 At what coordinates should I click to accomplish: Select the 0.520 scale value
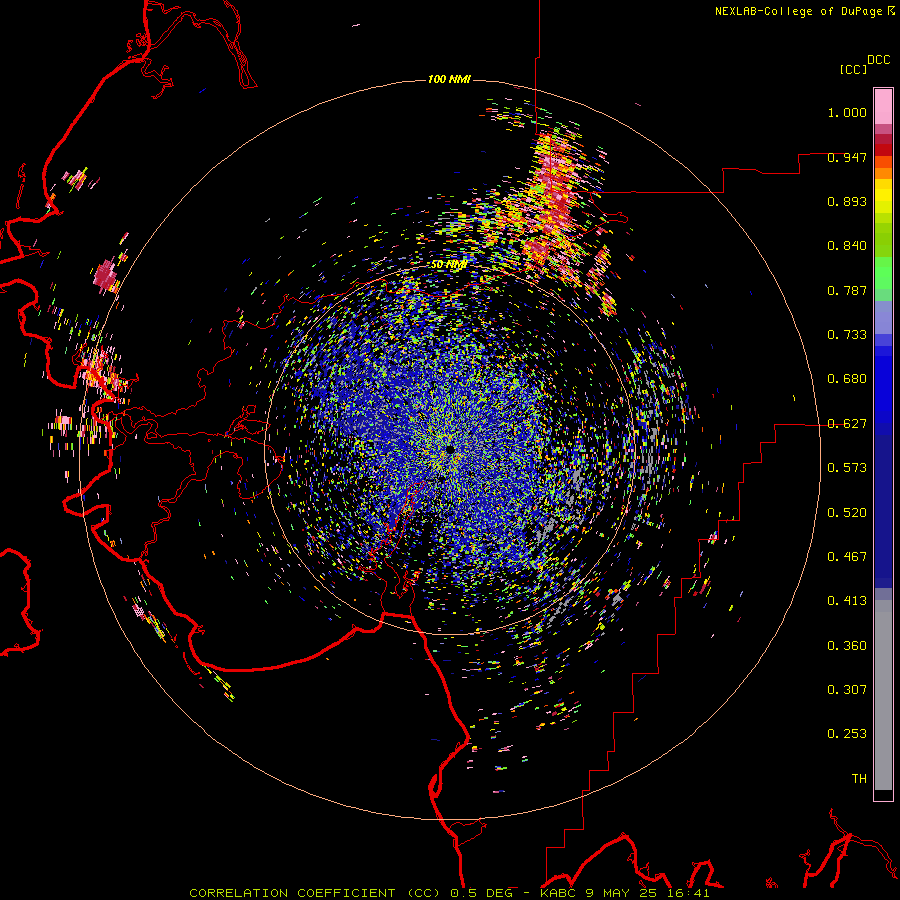coord(847,513)
